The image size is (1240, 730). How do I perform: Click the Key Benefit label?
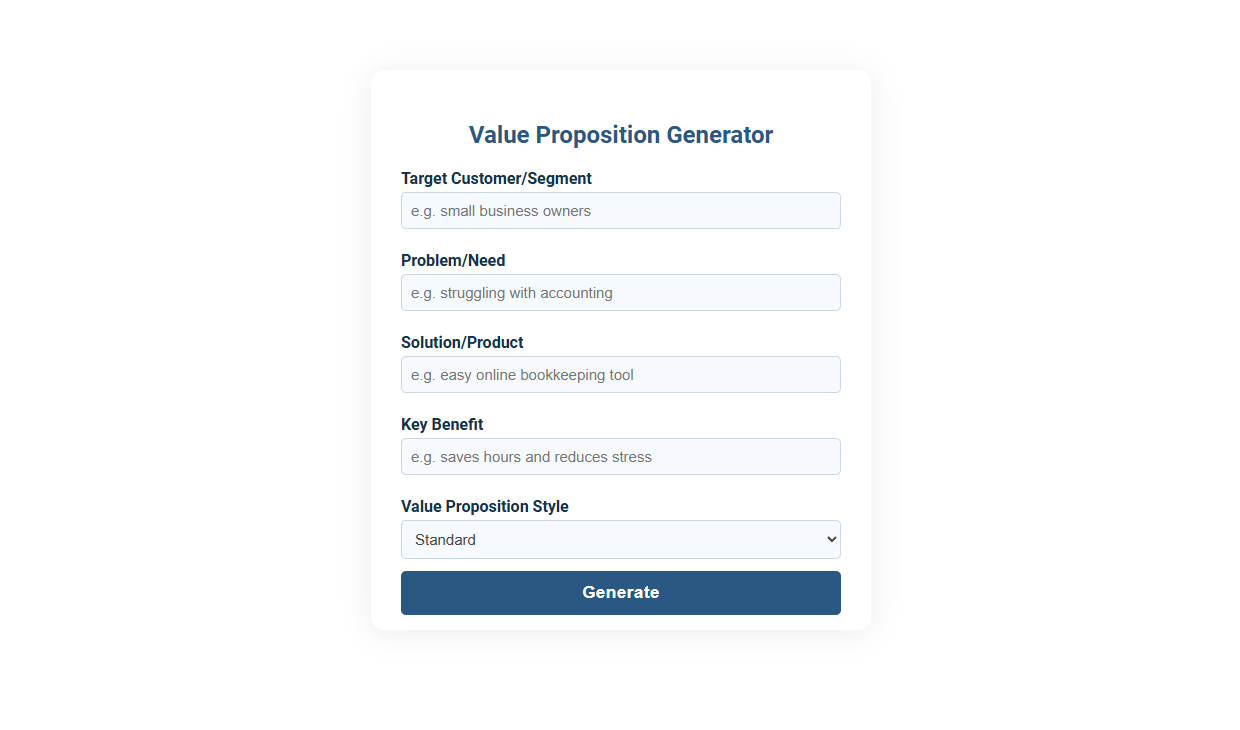click(x=442, y=424)
